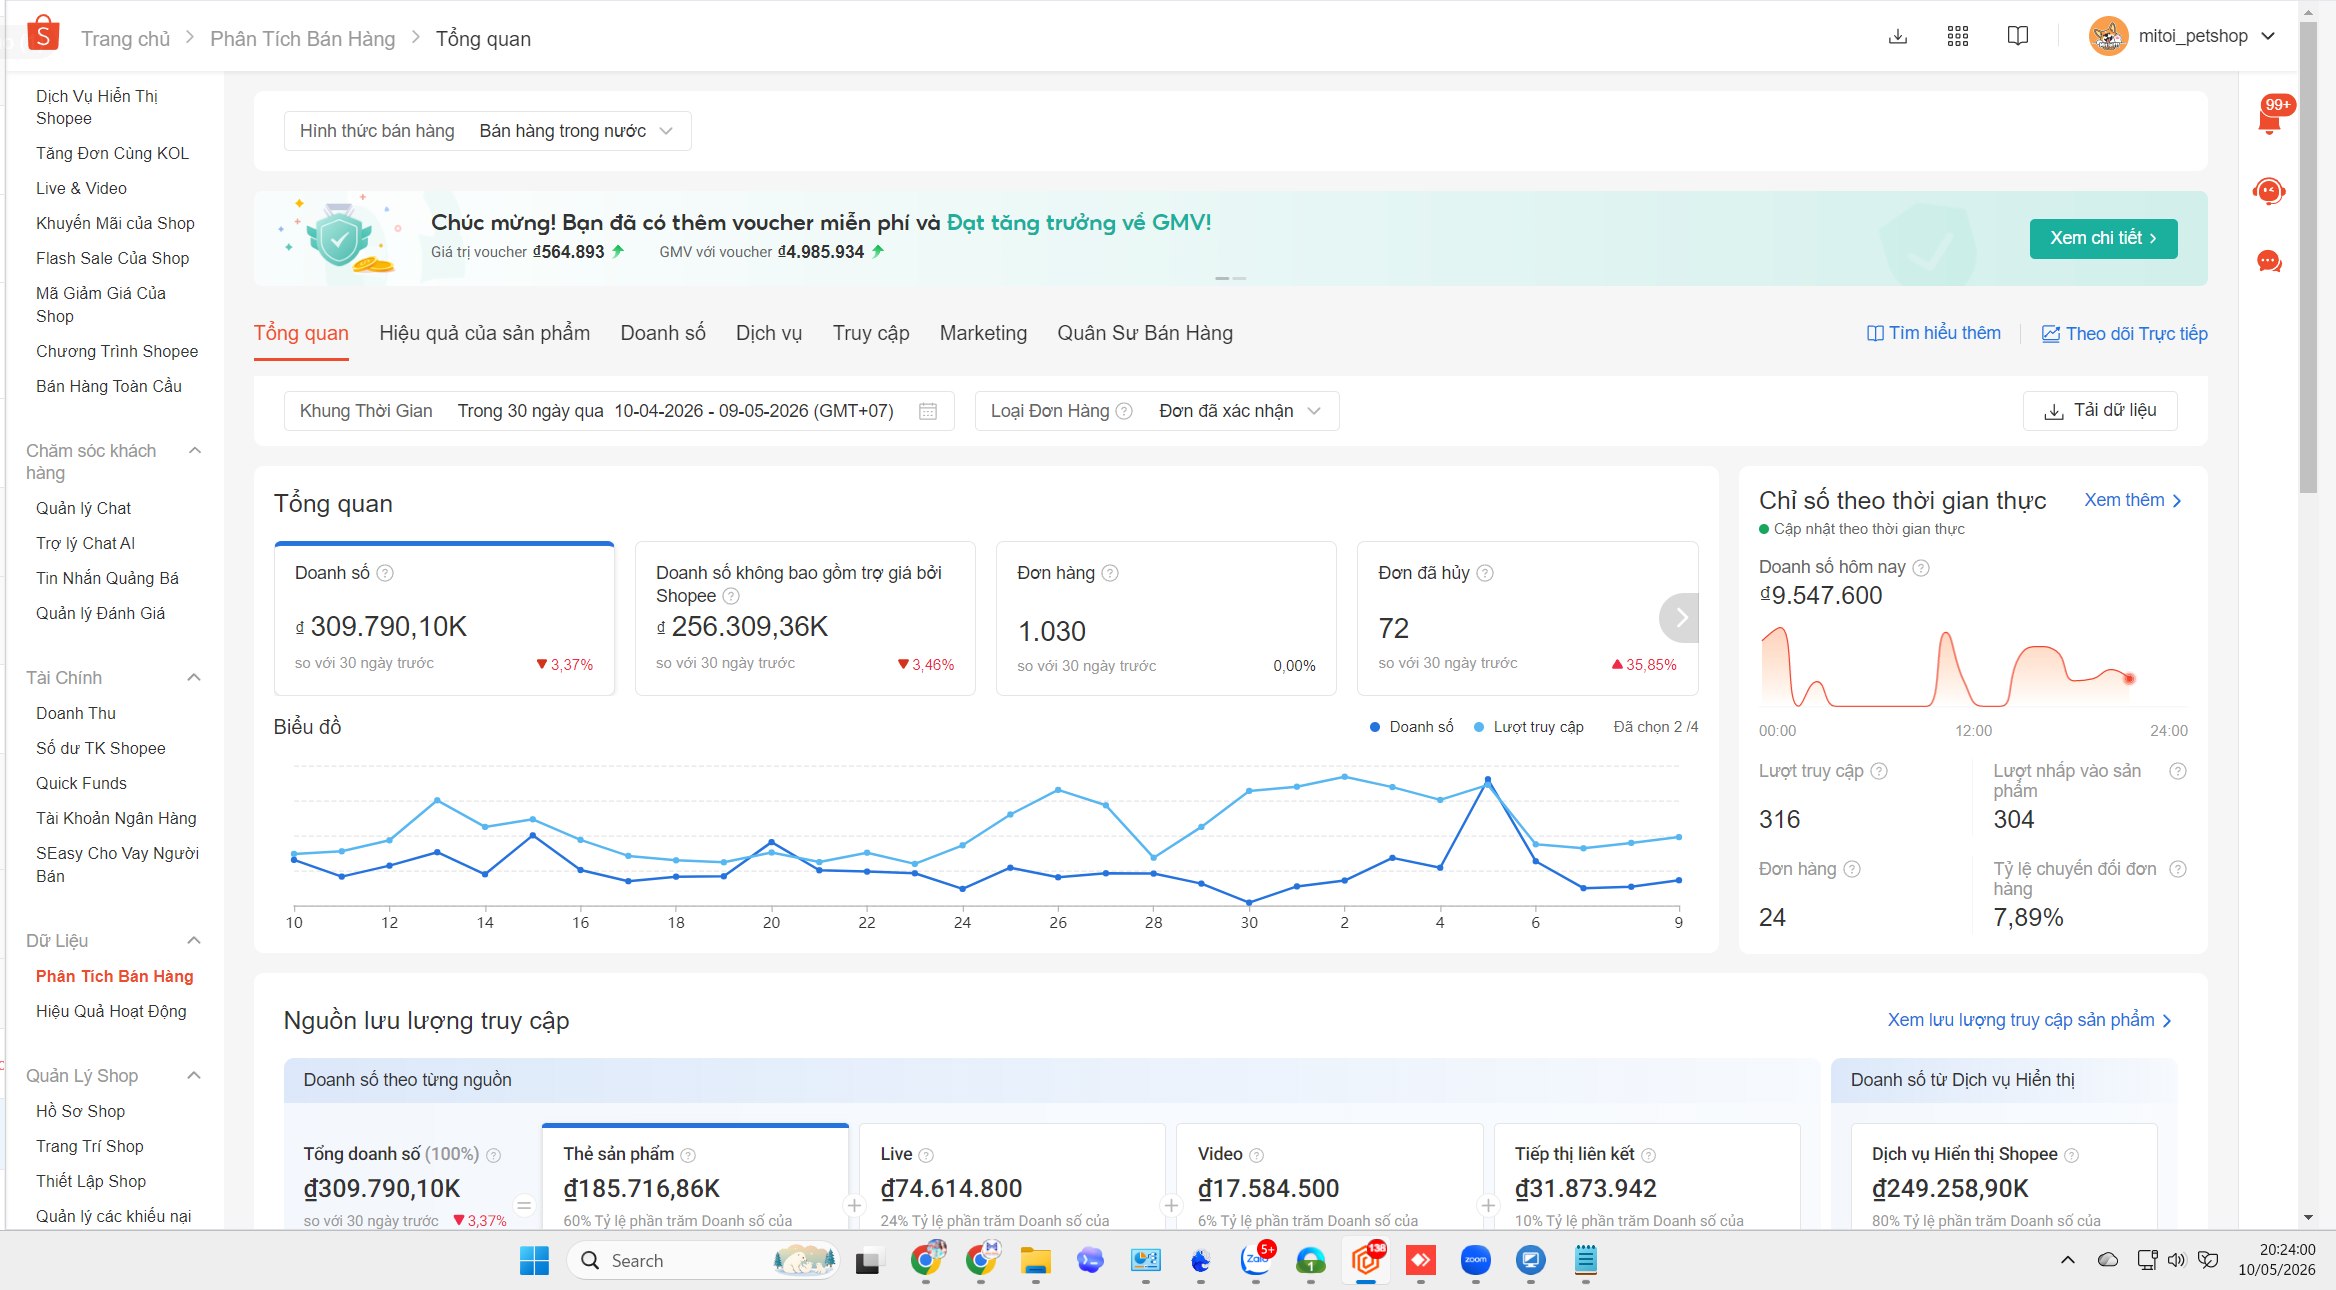The image size is (2336, 1290).
Task: Switch to the Dịch vụ tab
Action: [769, 333]
